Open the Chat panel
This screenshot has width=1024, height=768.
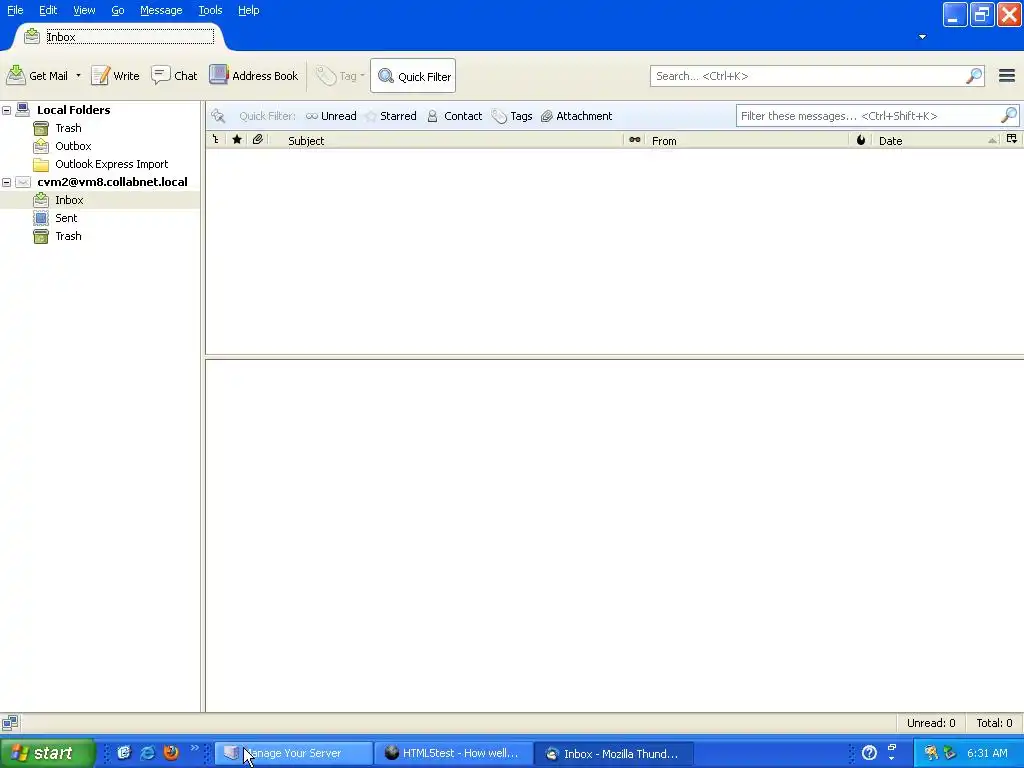click(x=174, y=76)
